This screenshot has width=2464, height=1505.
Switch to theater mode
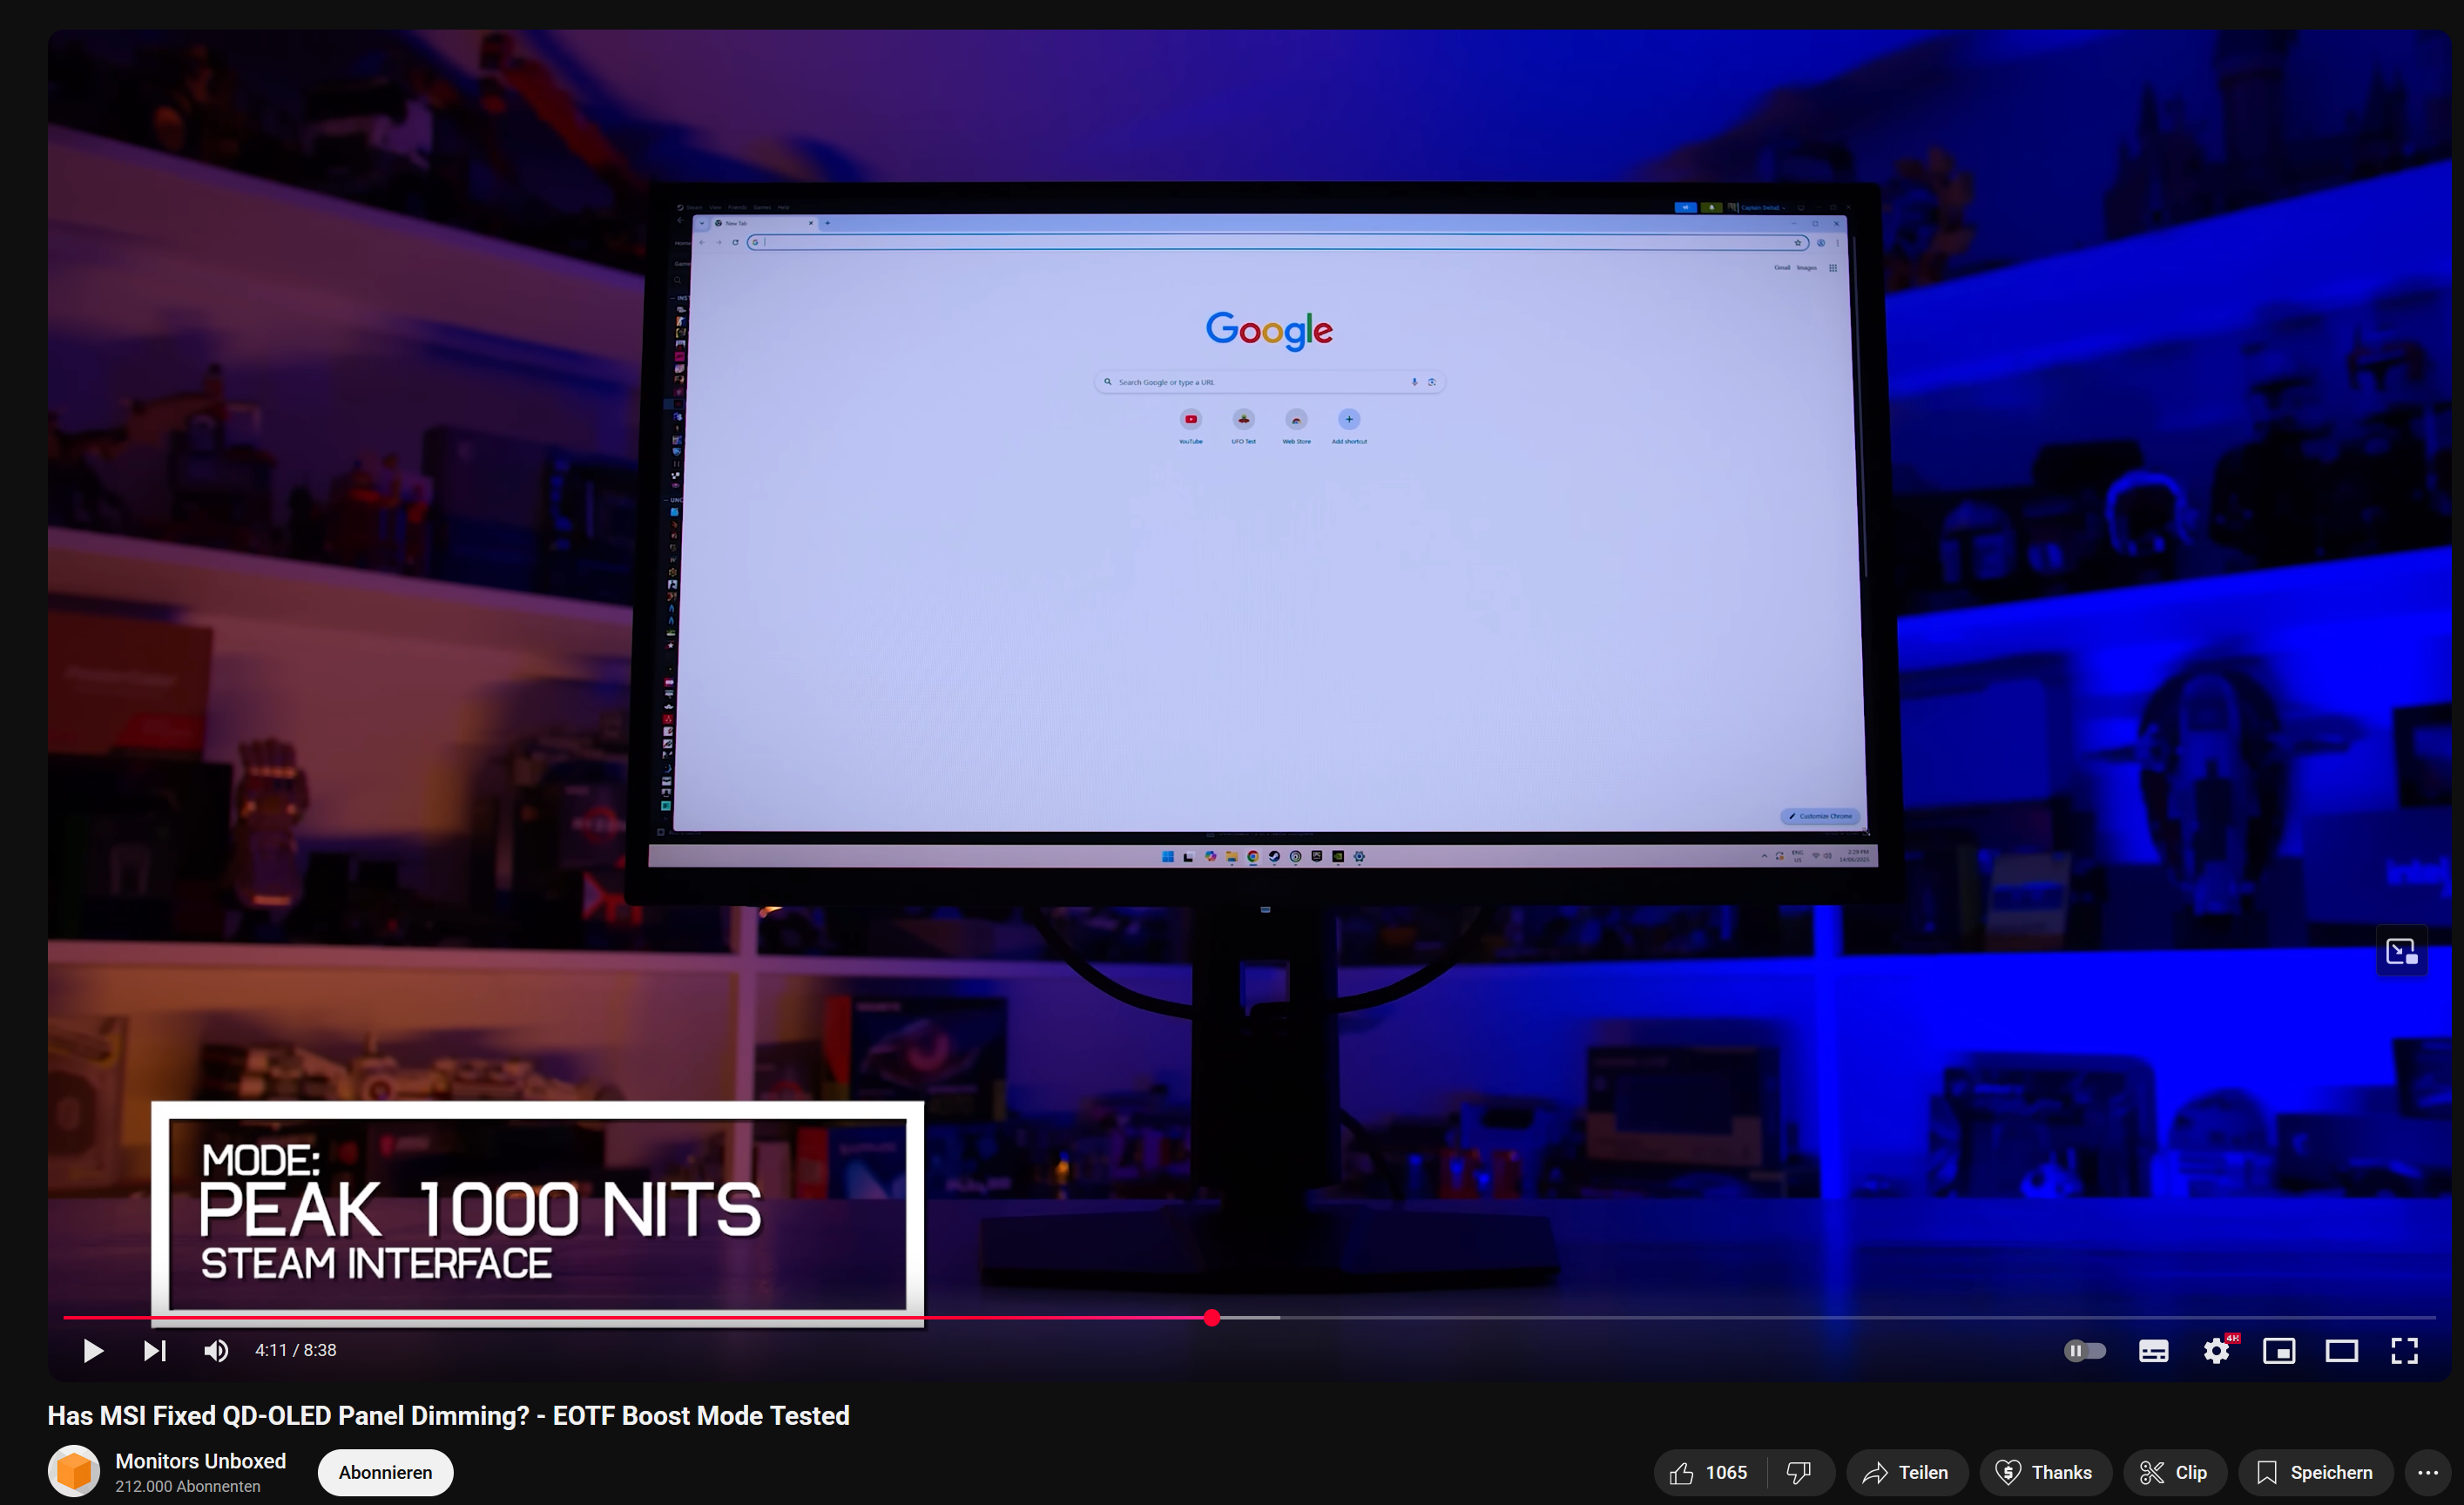tap(2343, 1350)
